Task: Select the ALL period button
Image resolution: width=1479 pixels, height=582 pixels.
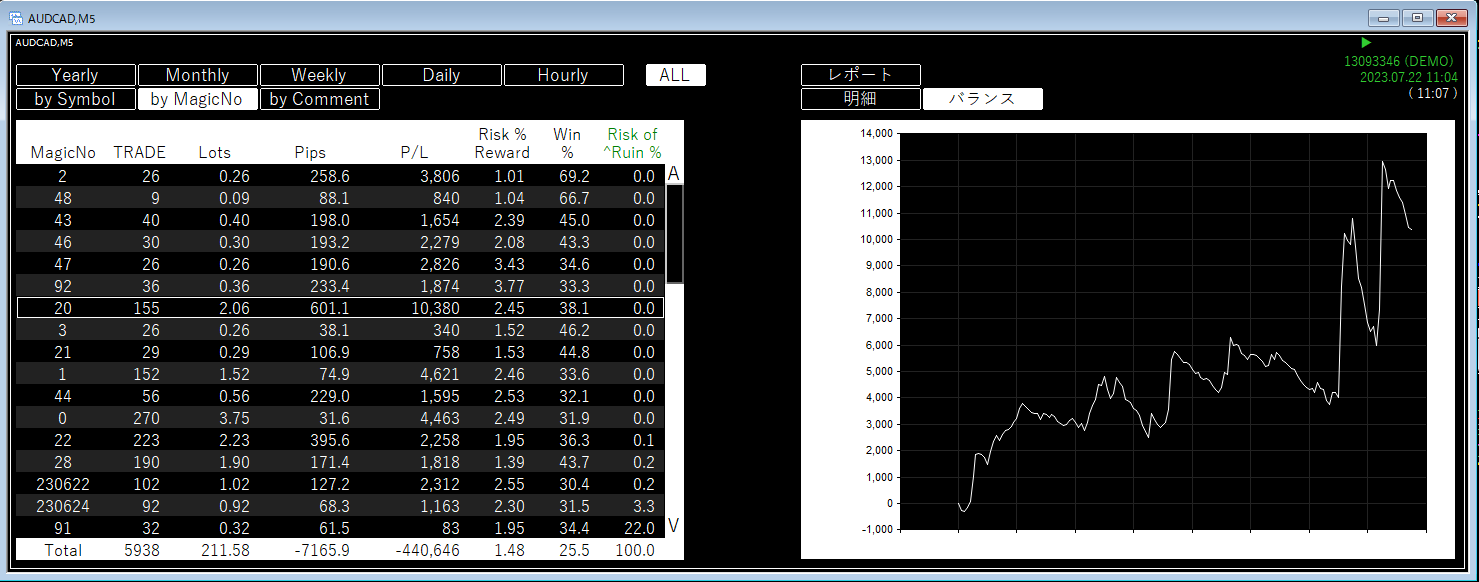Action: [676, 75]
